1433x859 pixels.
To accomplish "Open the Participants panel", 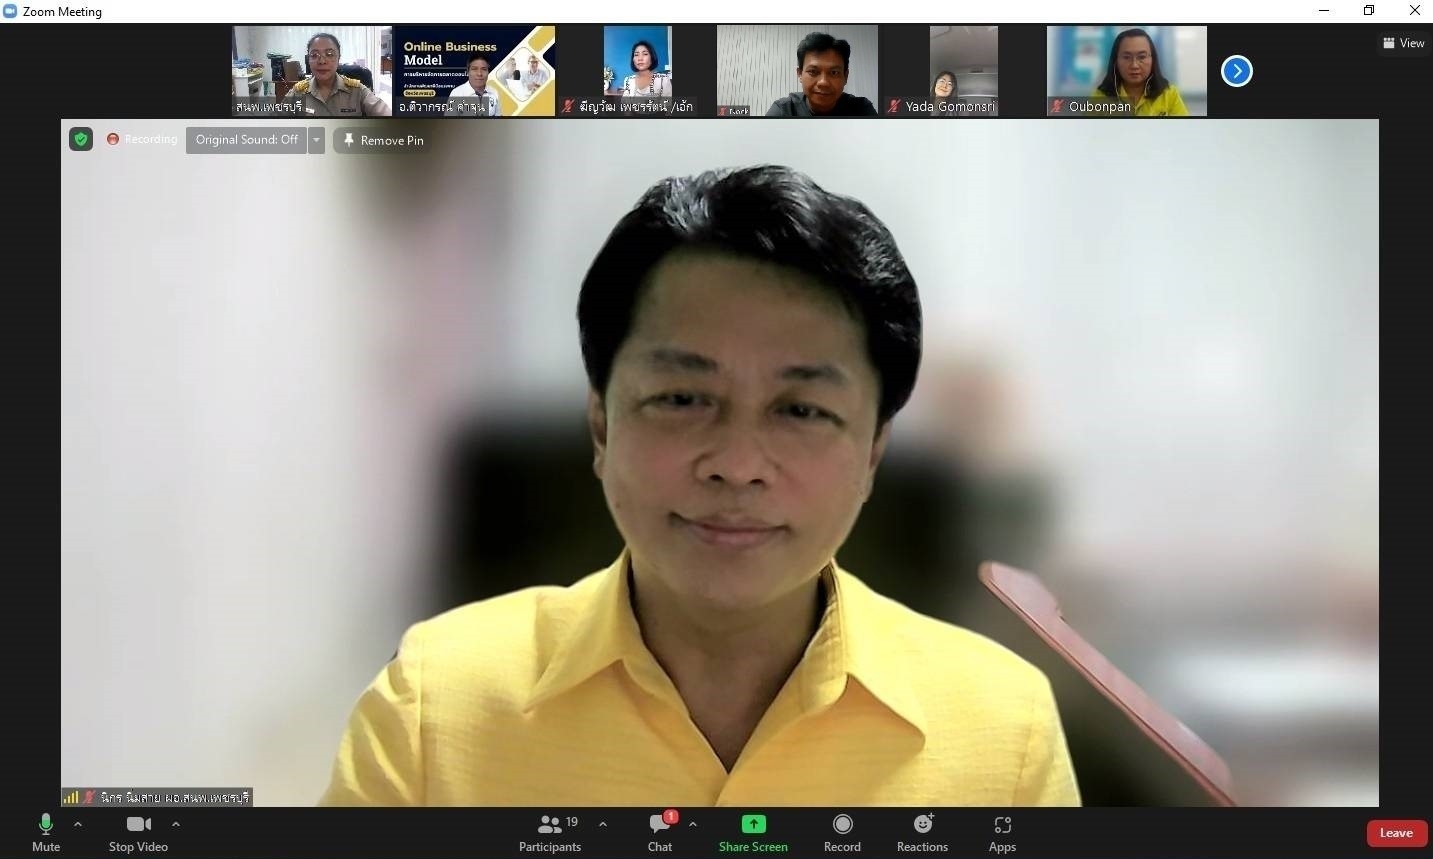I will point(550,833).
